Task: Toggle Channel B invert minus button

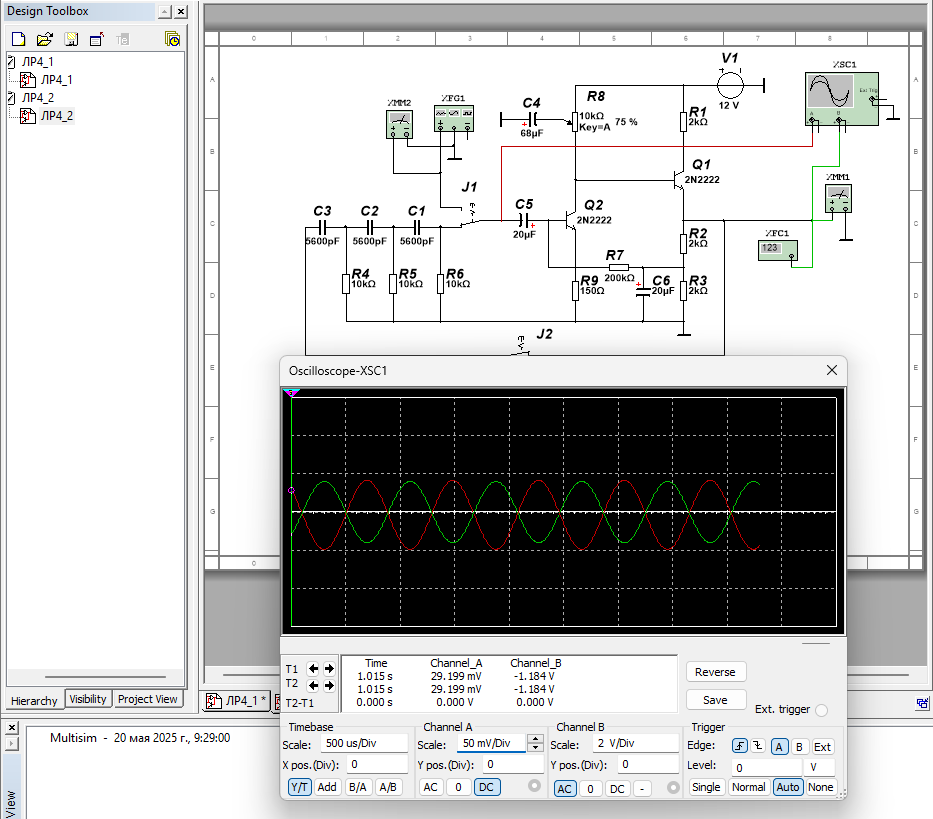Action: click(x=641, y=789)
